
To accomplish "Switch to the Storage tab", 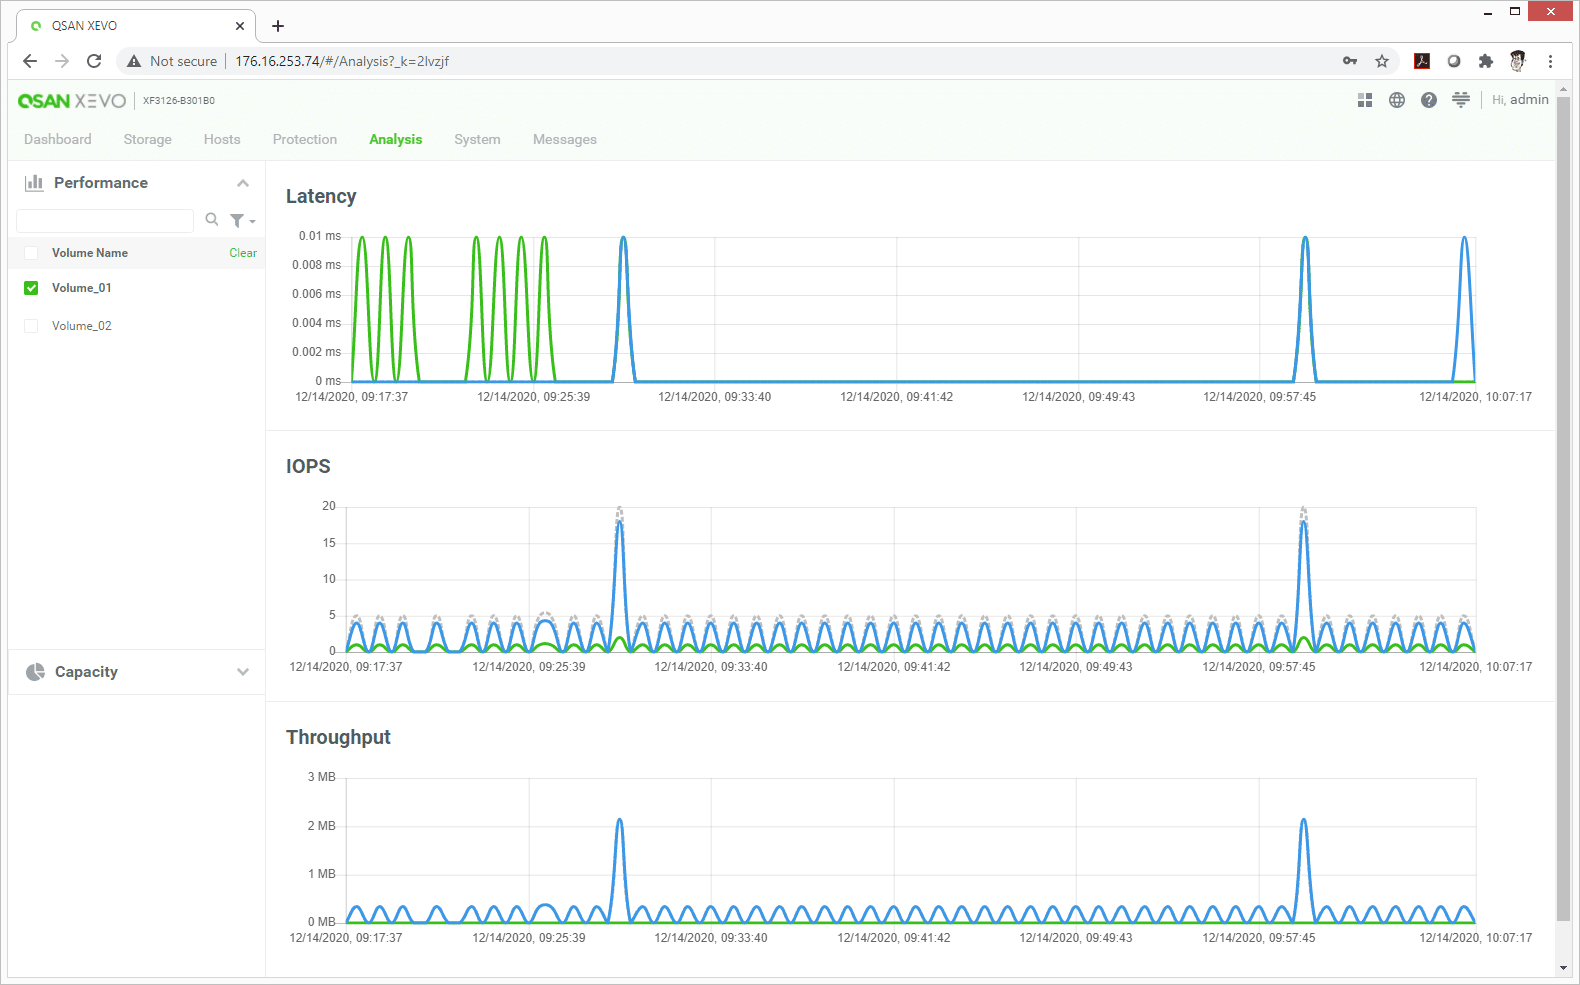I will 148,140.
